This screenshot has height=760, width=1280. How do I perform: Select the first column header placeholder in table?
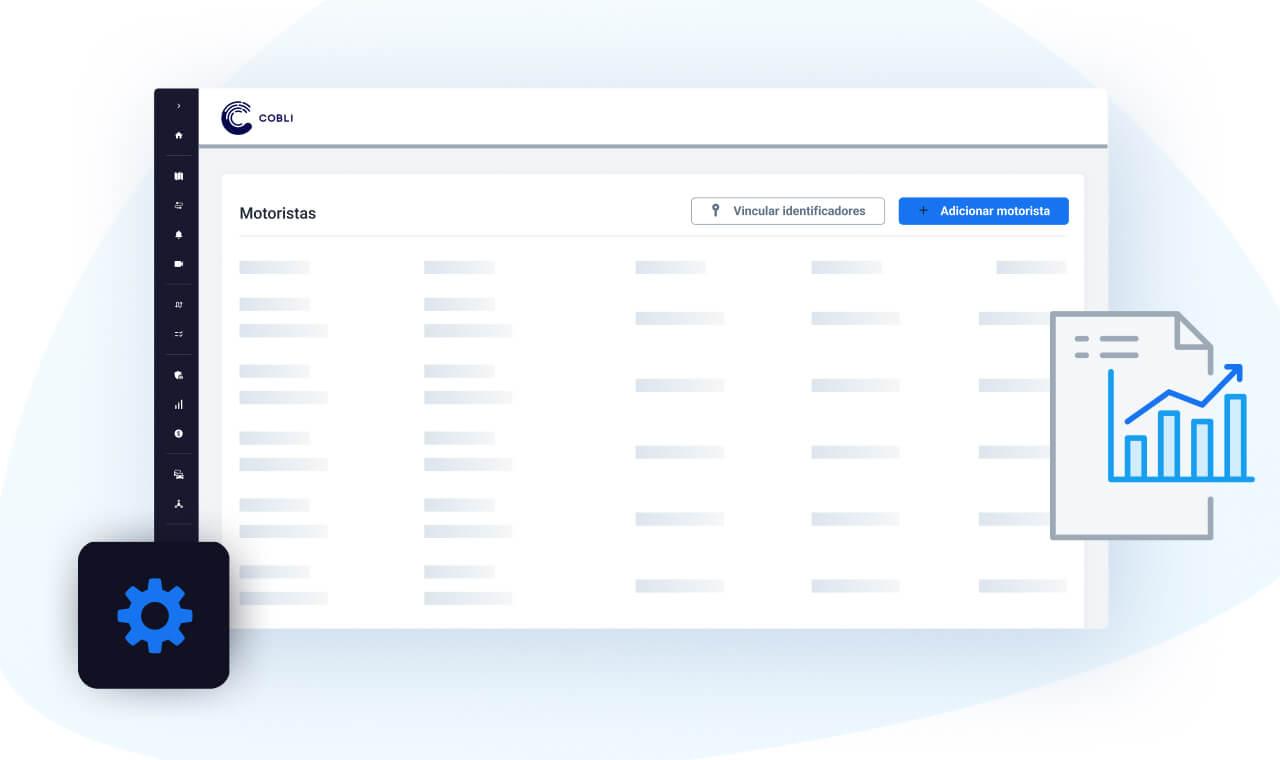pos(274,267)
